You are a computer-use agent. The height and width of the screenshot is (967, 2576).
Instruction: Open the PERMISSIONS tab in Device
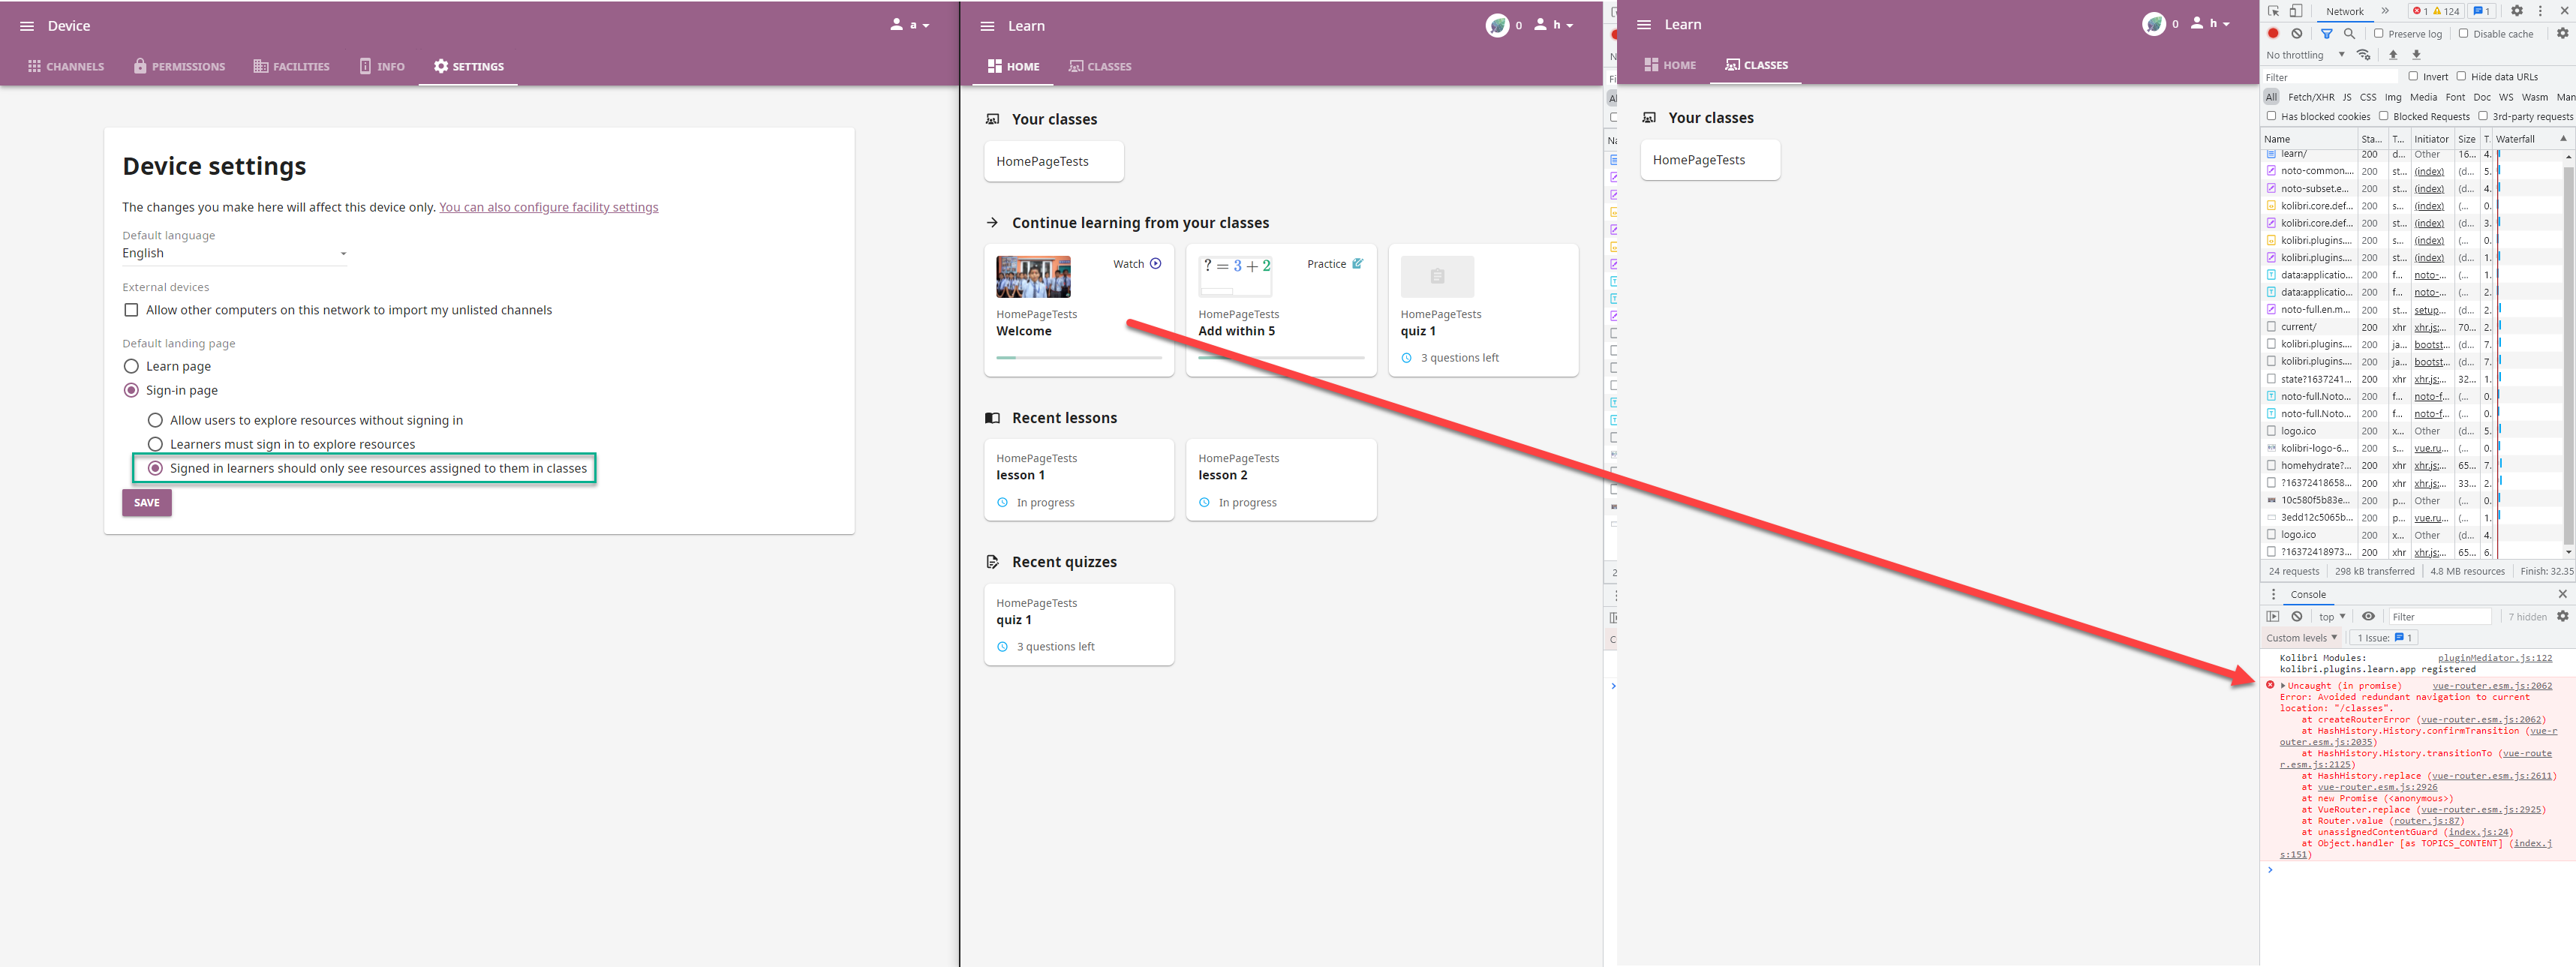179,66
